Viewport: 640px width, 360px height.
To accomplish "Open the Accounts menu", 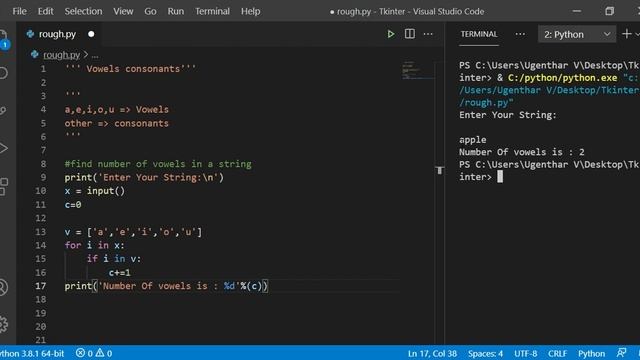I will (3, 287).
